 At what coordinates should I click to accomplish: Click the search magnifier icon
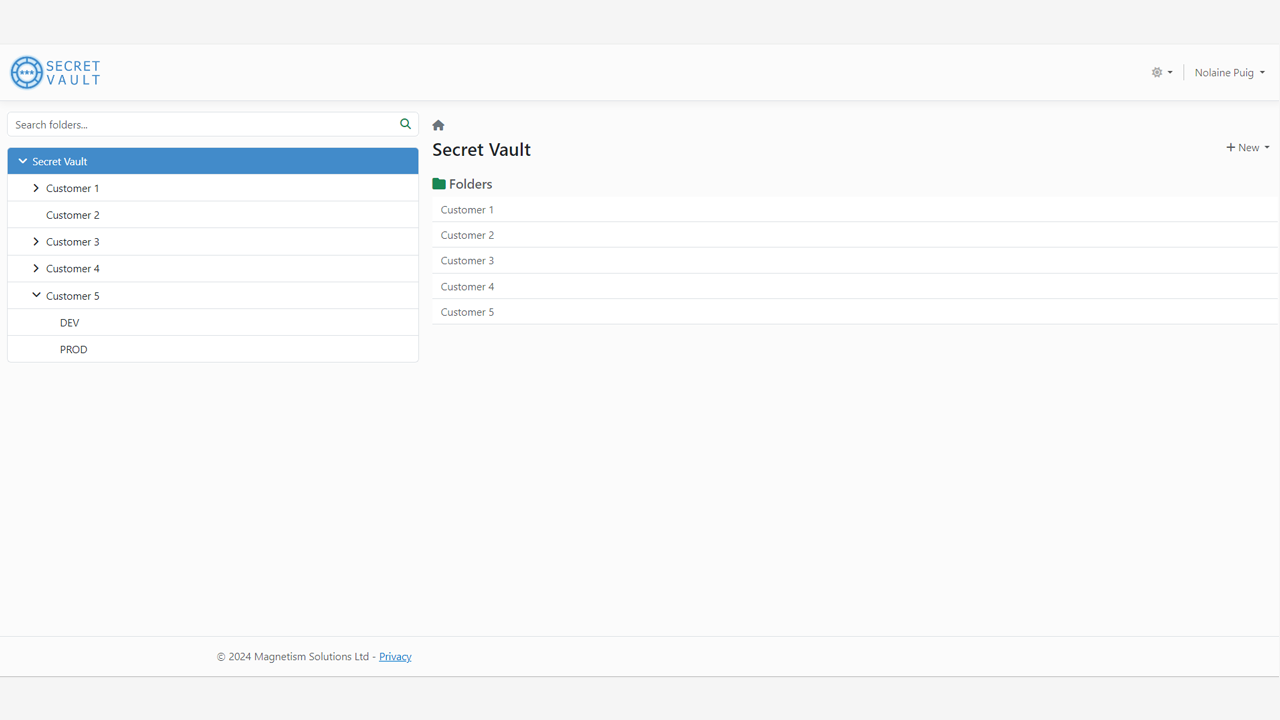pos(405,124)
